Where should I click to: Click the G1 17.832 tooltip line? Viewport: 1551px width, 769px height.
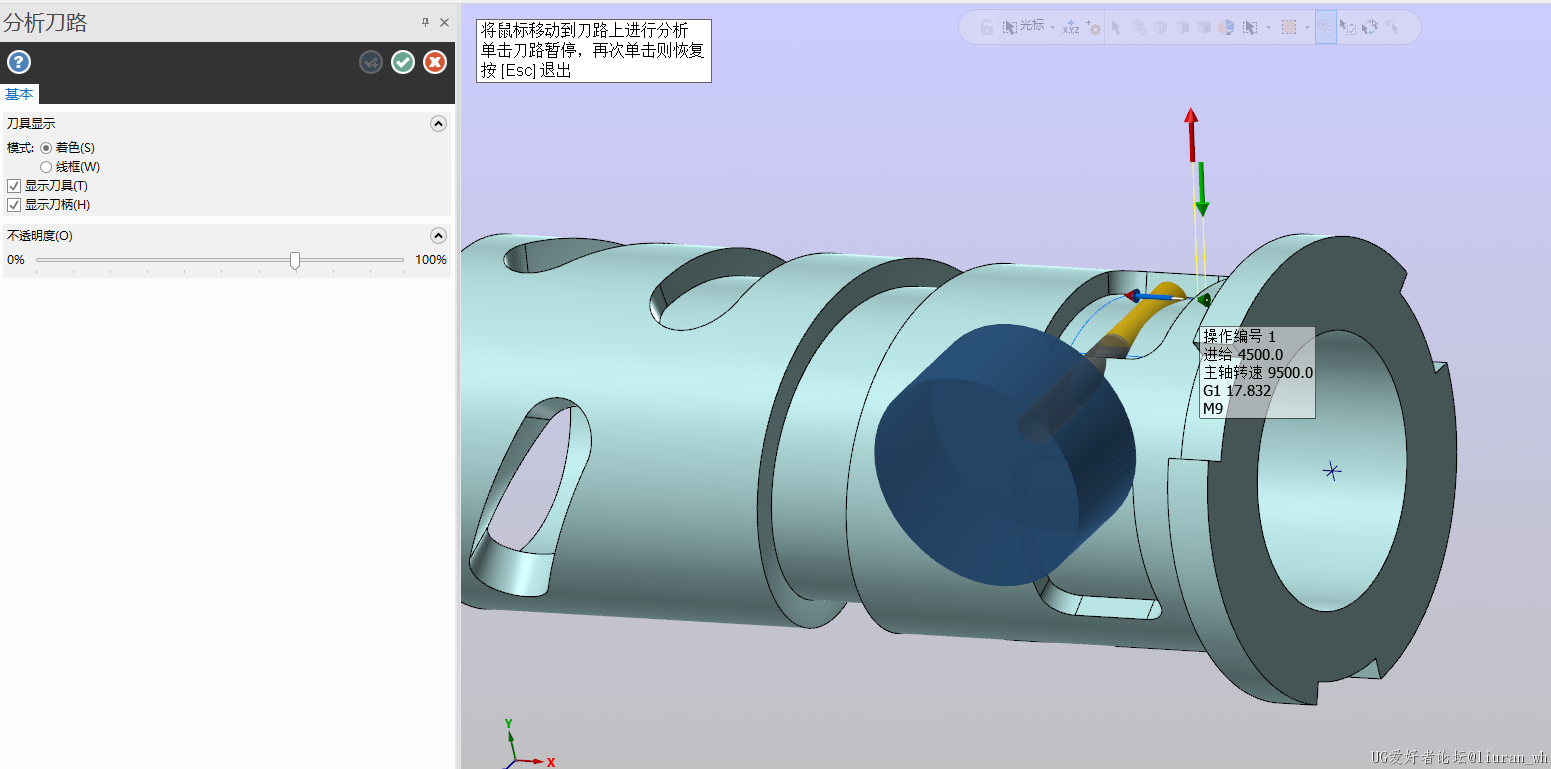pos(1237,391)
